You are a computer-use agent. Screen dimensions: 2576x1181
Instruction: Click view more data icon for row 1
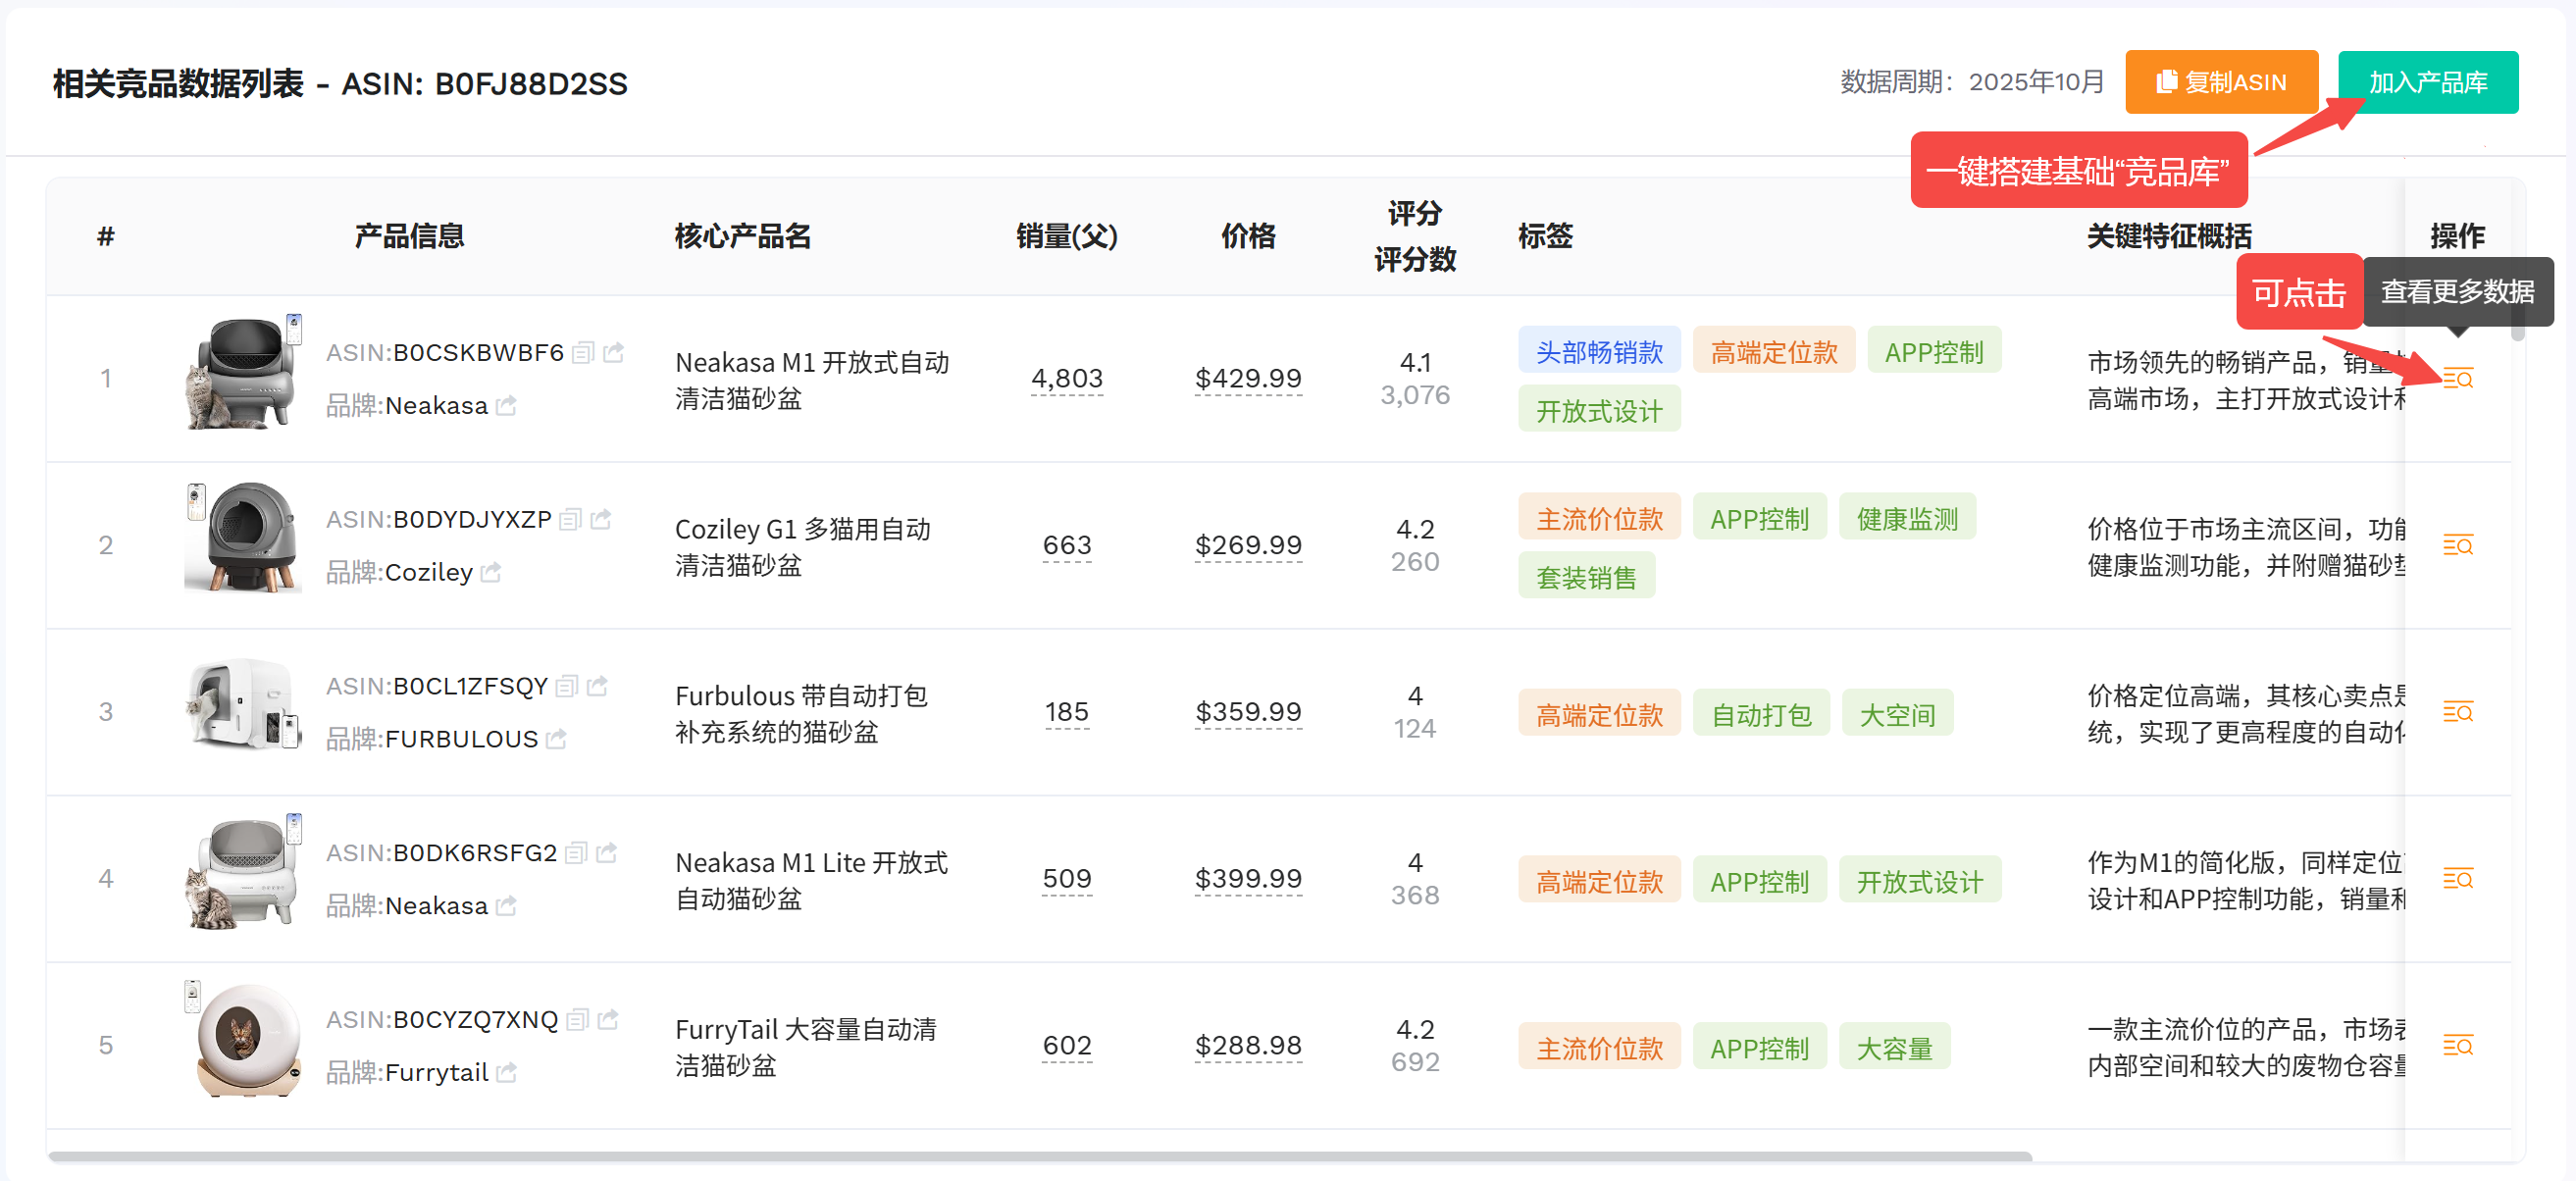2457,378
